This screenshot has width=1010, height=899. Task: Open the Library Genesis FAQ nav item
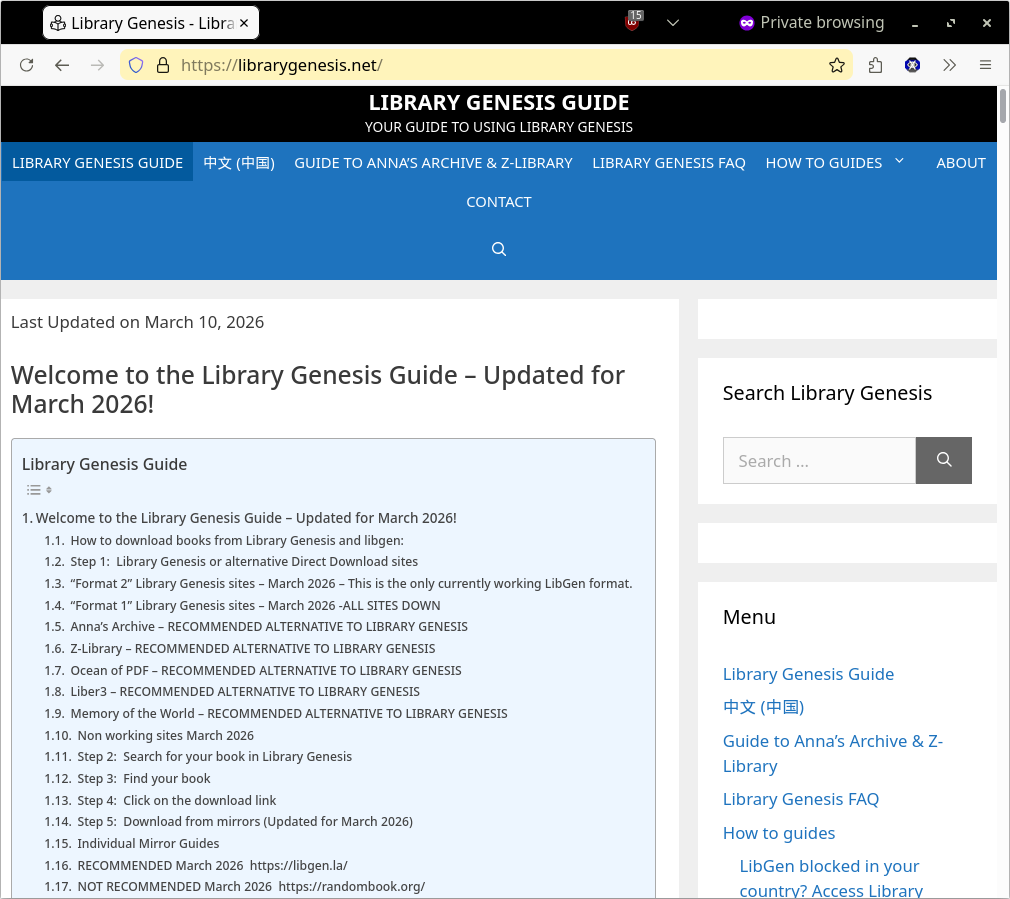click(x=668, y=162)
